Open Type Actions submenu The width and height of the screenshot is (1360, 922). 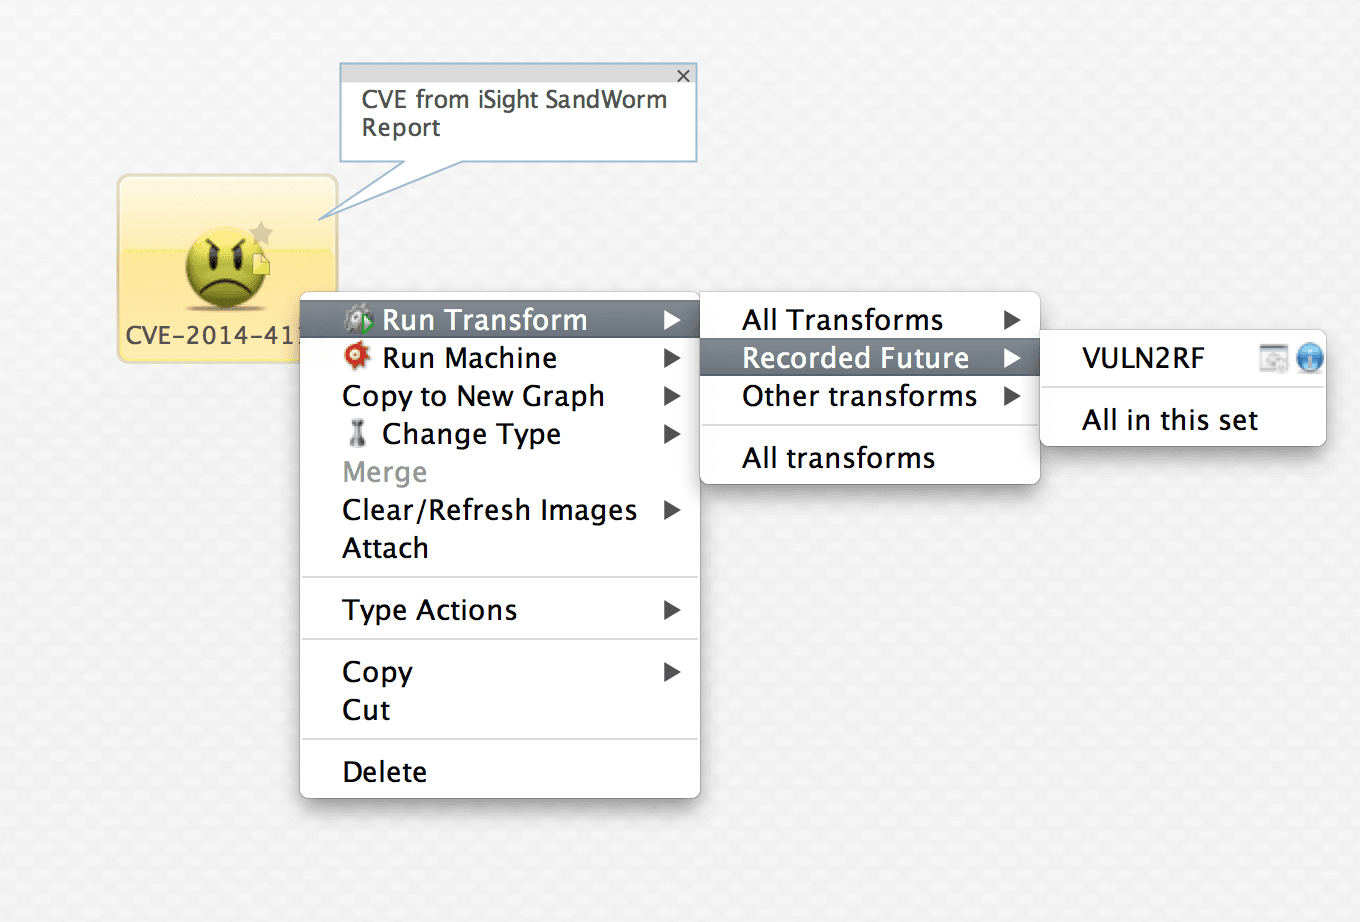click(x=500, y=609)
